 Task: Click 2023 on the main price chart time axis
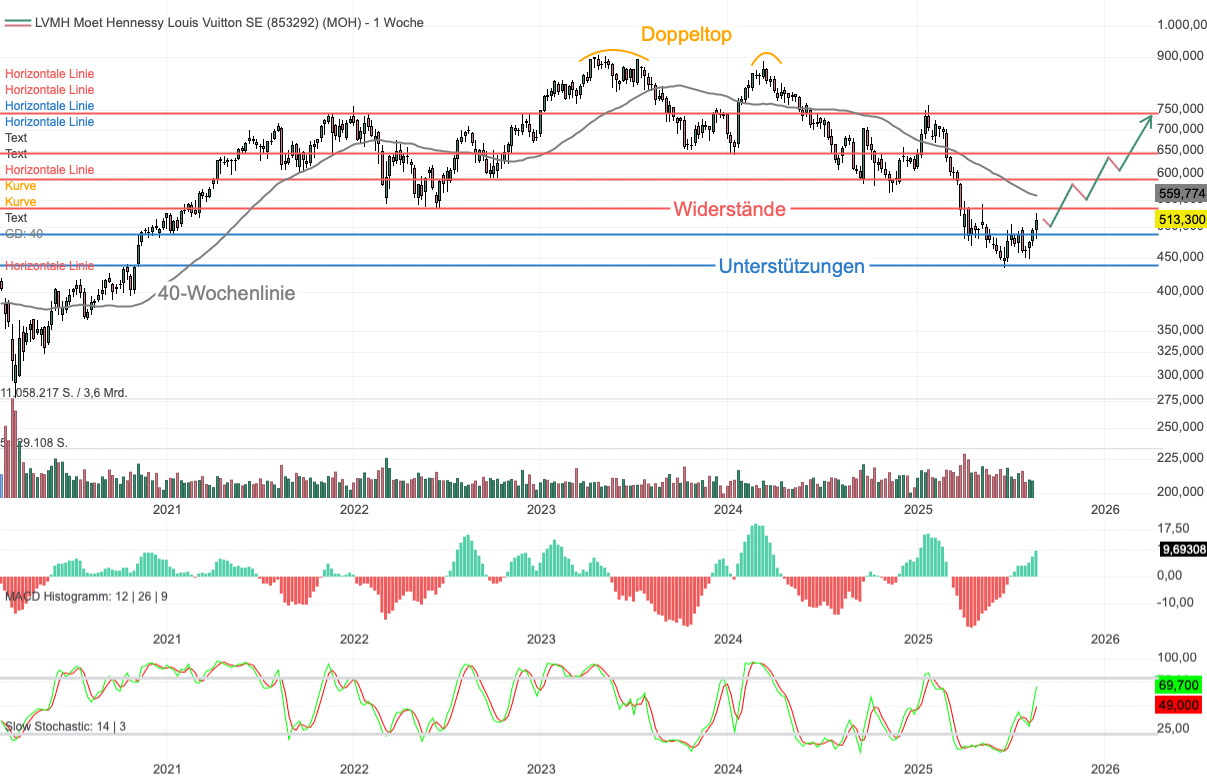click(x=541, y=509)
